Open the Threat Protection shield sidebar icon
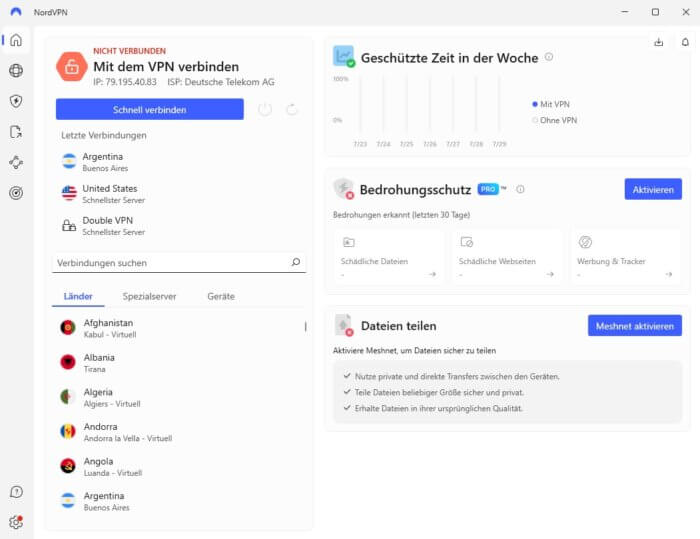700x539 pixels. (16, 101)
